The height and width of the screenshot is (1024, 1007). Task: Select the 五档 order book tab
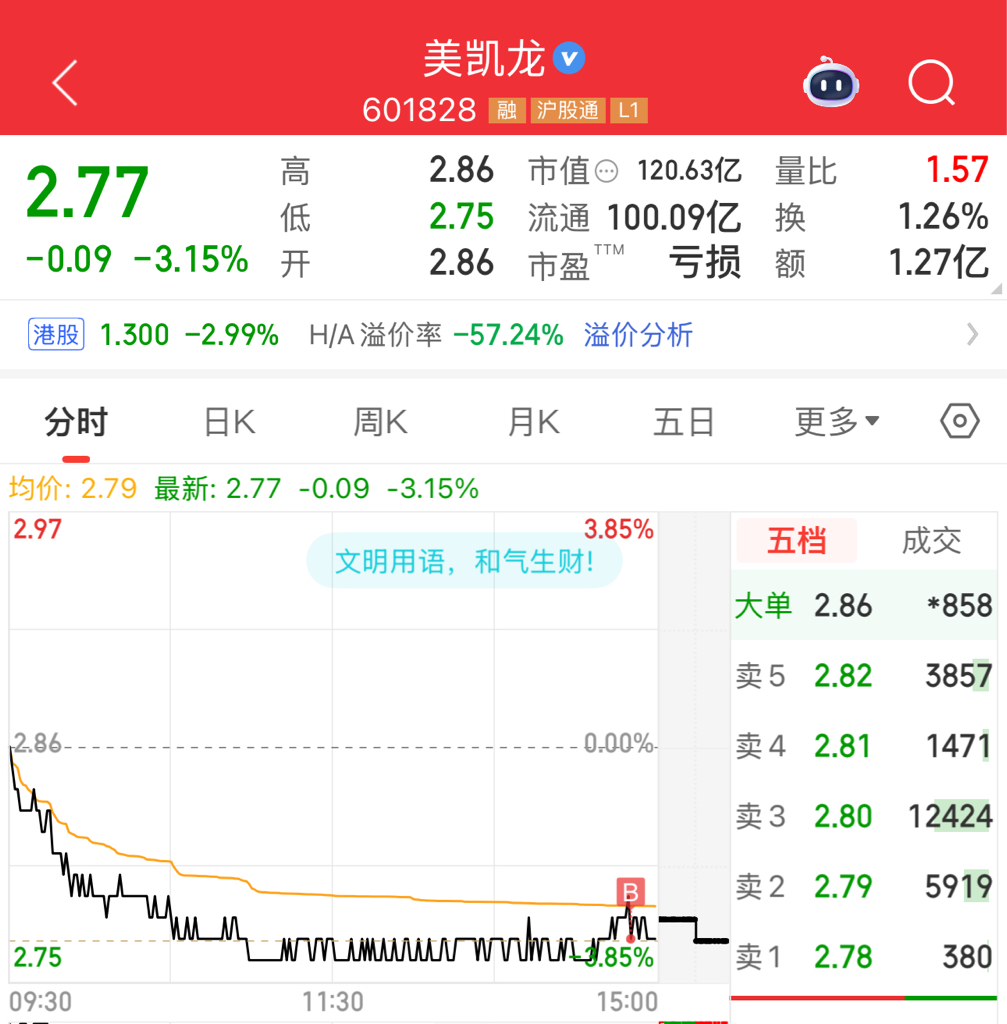796,541
